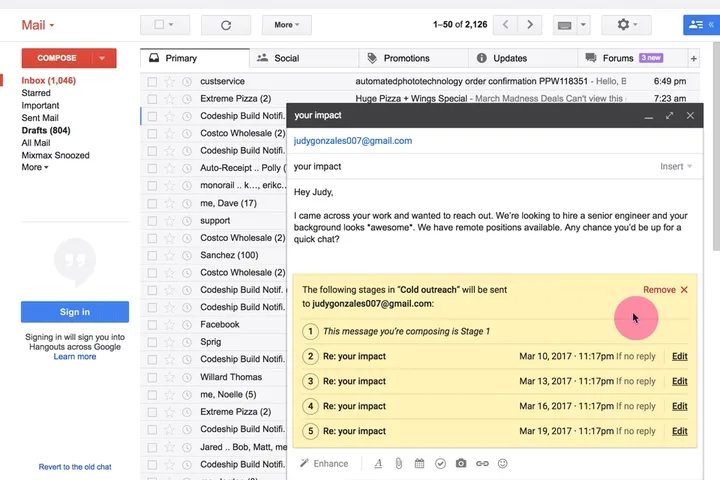Click the snooze clock on custservice email
Screen dimensions: 720x480
point(187,82)
